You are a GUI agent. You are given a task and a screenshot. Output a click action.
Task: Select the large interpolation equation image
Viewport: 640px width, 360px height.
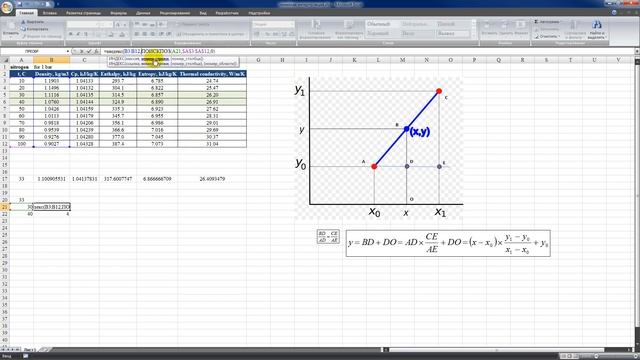point(448,243)
